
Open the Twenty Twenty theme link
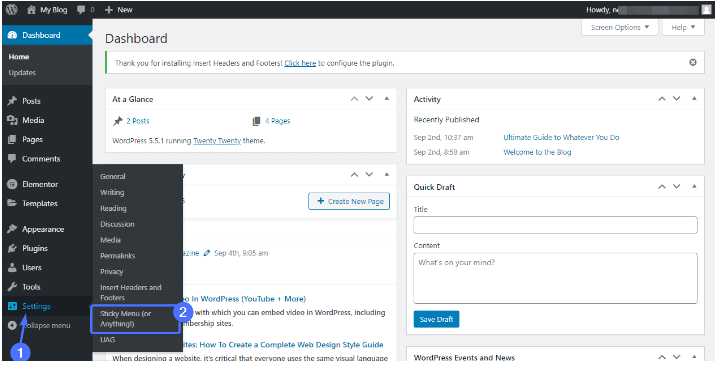coord(217,141)
